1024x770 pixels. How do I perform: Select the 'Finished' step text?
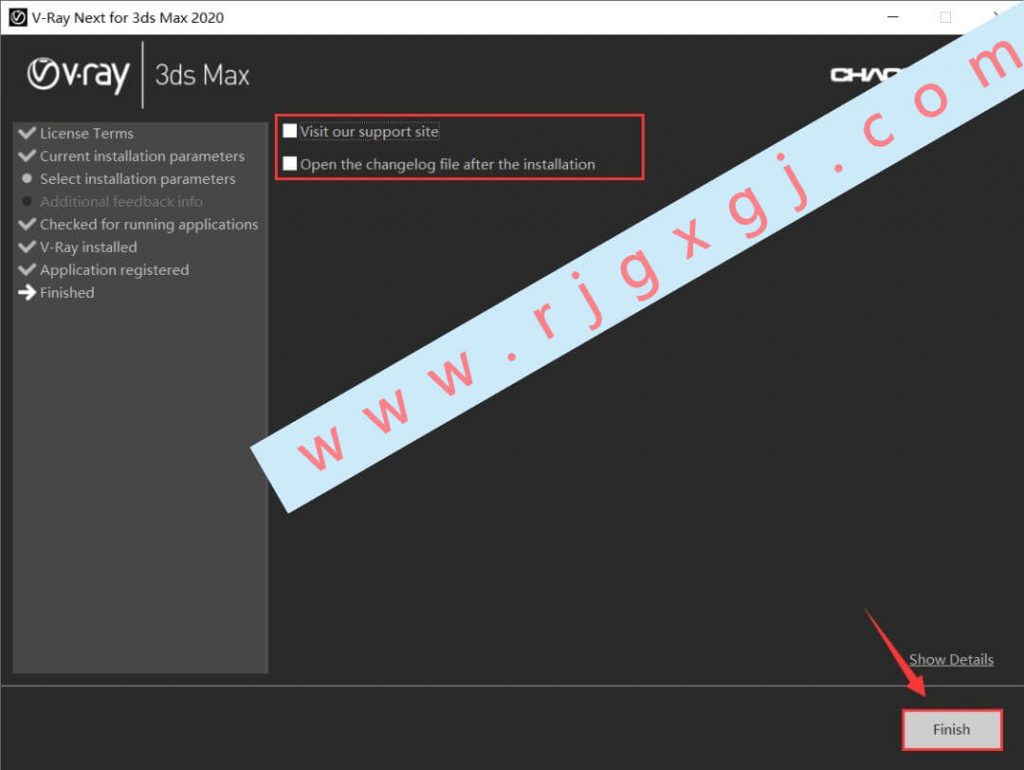(x=67, y=293)
